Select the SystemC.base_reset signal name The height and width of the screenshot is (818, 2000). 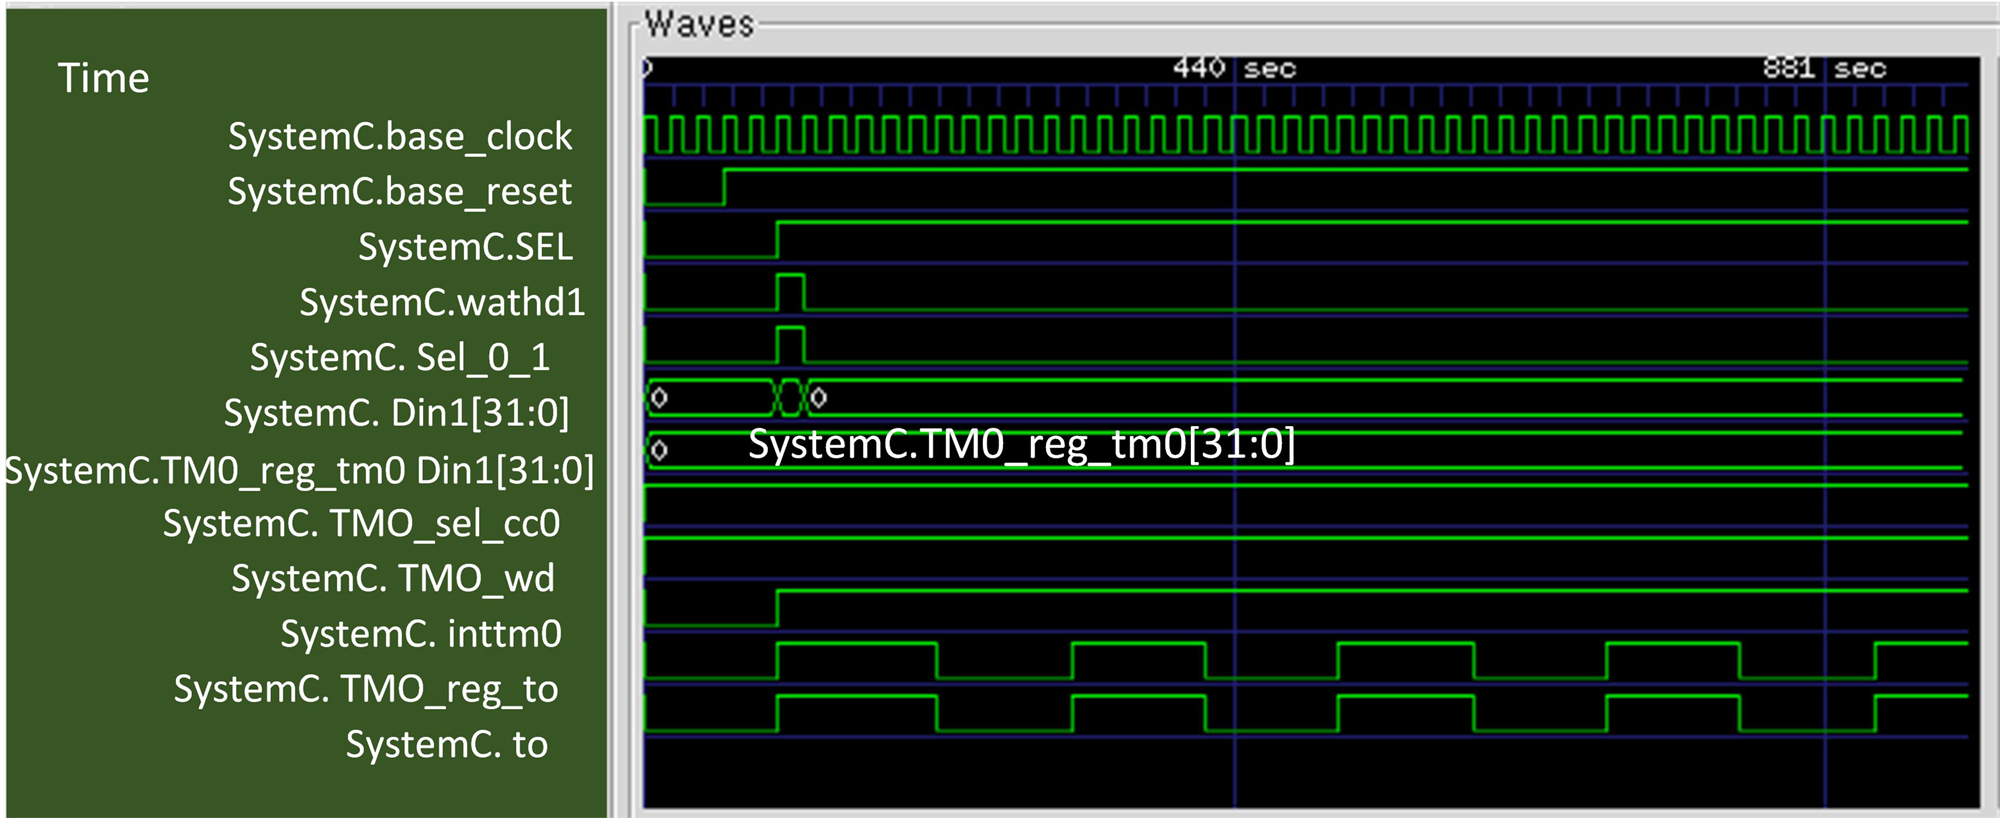400,192
